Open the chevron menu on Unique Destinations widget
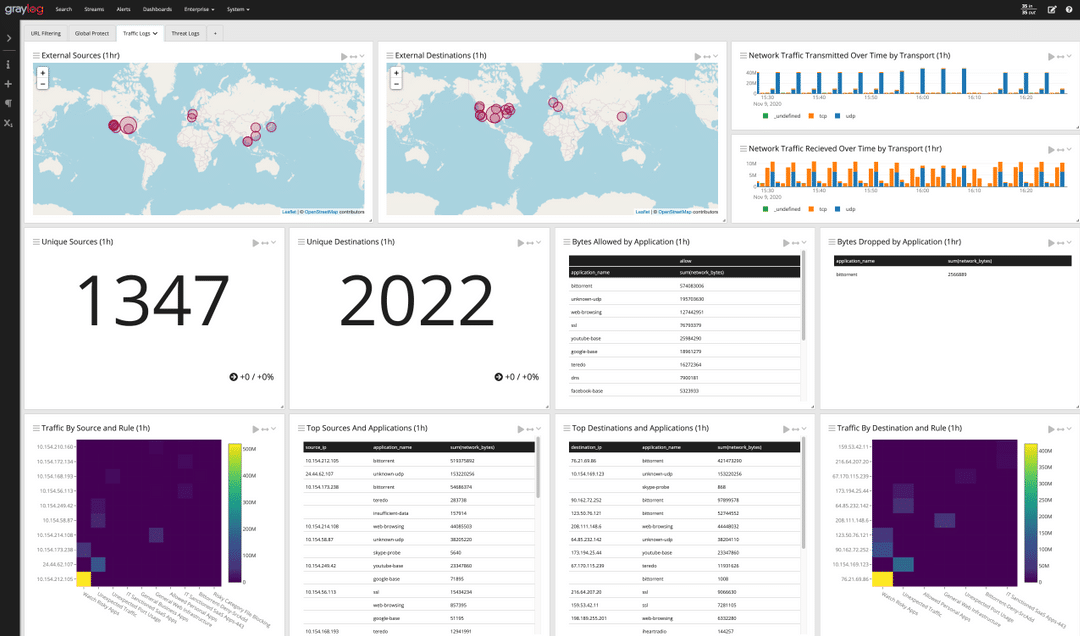 (x=537, y=242)
